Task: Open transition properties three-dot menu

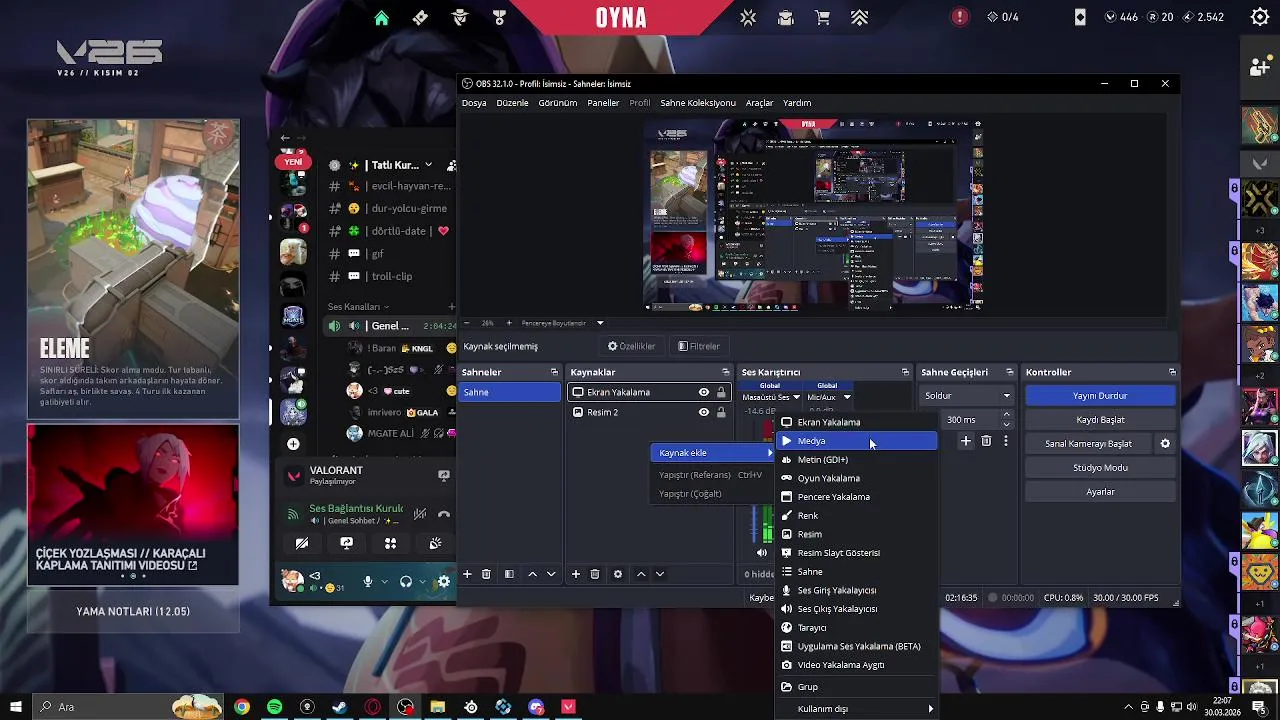Action: click(1006, 441)
